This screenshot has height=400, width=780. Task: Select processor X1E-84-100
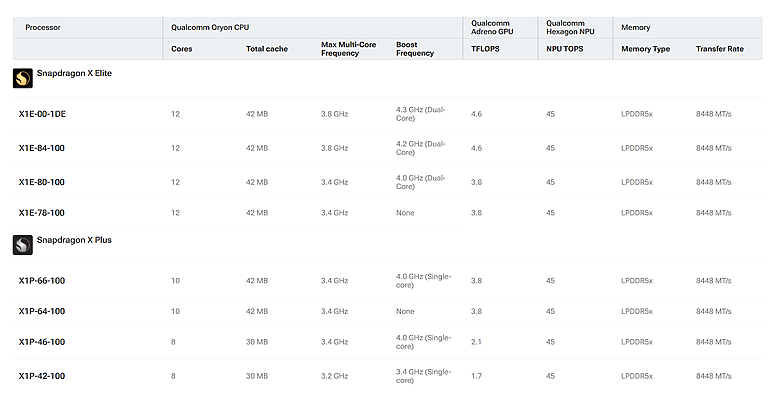point(42,148)
